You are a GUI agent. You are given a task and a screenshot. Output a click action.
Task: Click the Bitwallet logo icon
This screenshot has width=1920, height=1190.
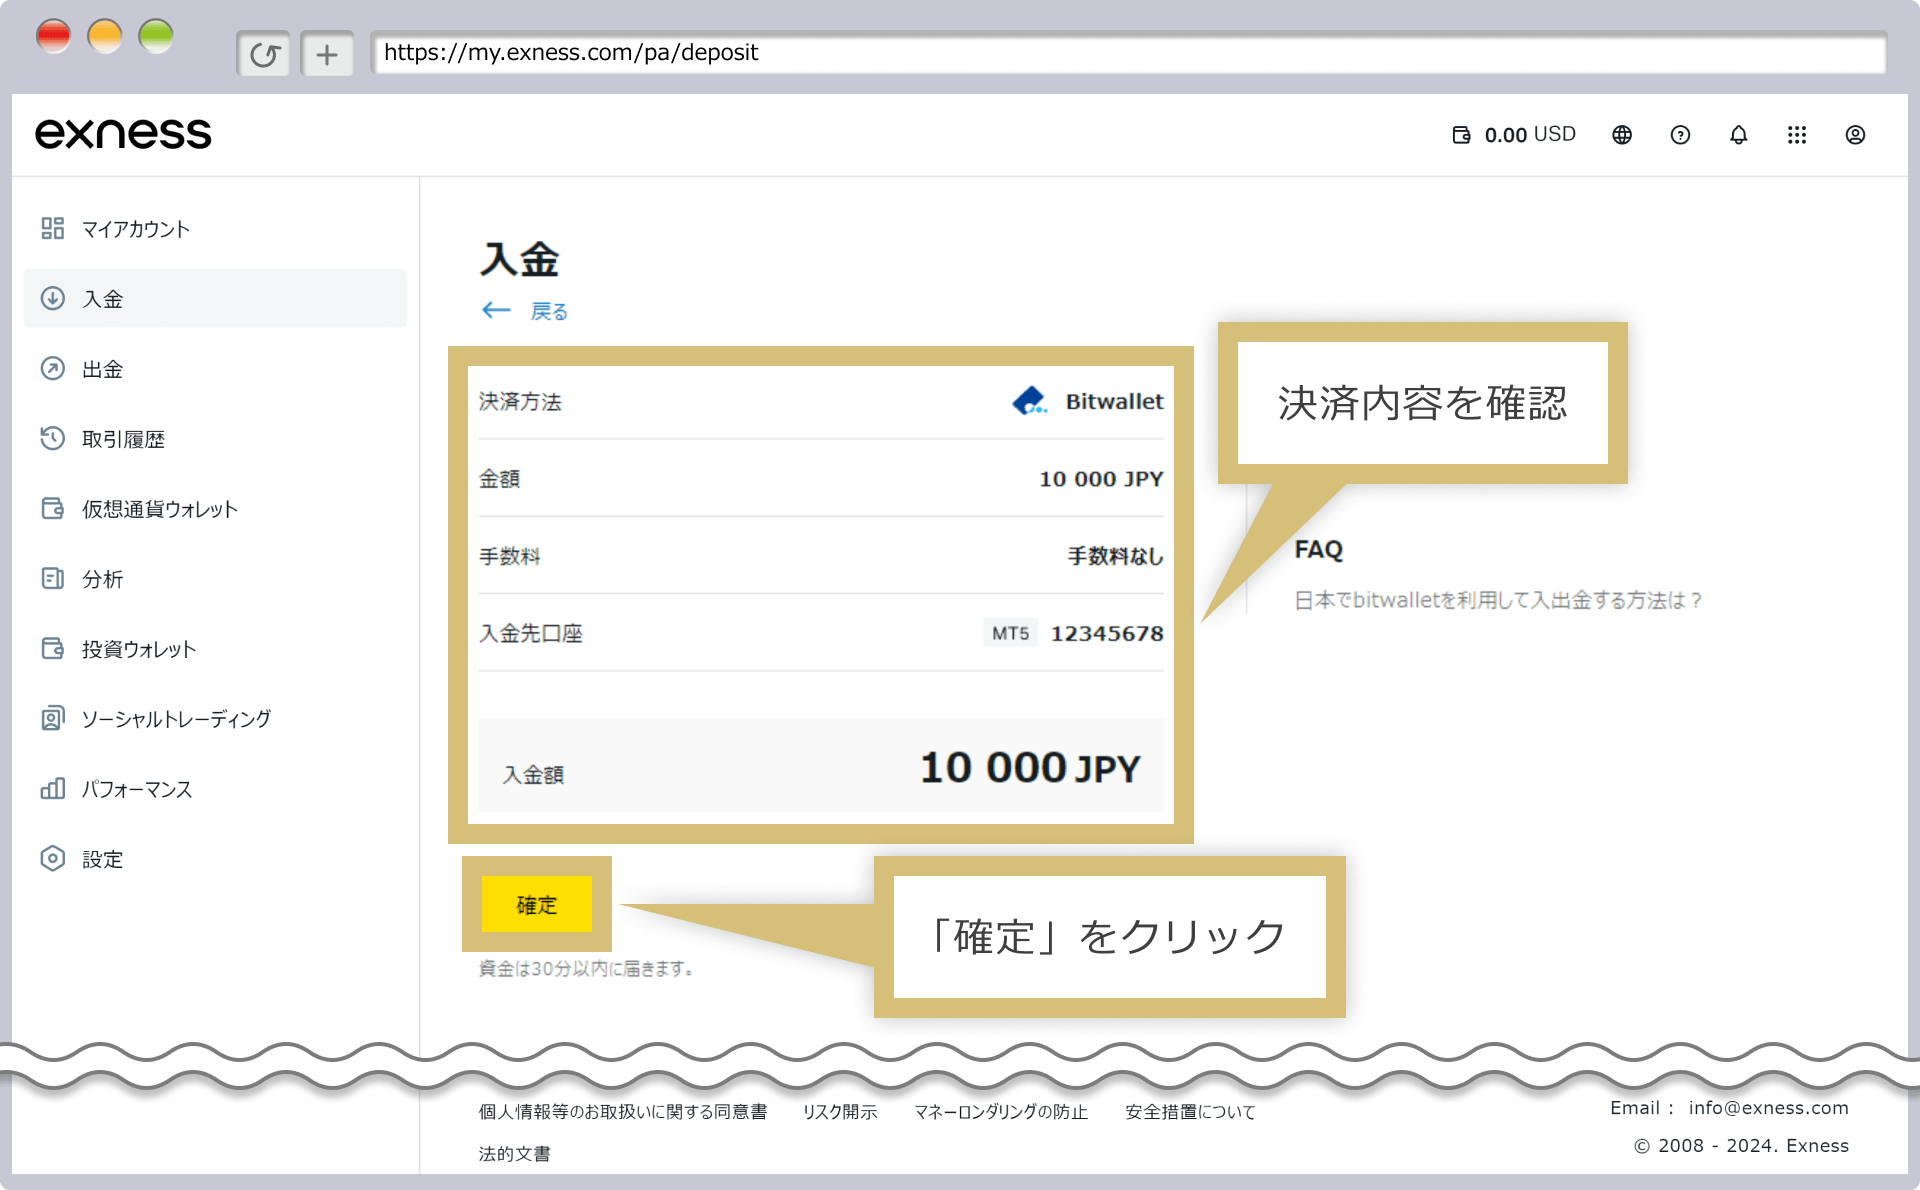click(x=1030, y=401)
